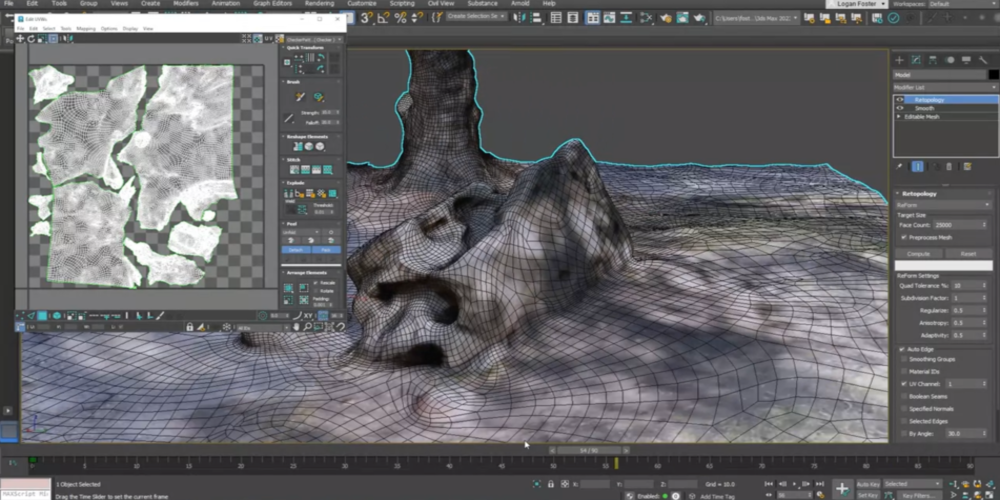Open the Modify command panel tab
Viewport: 1000px width, 500px height.
coord(916,60)
